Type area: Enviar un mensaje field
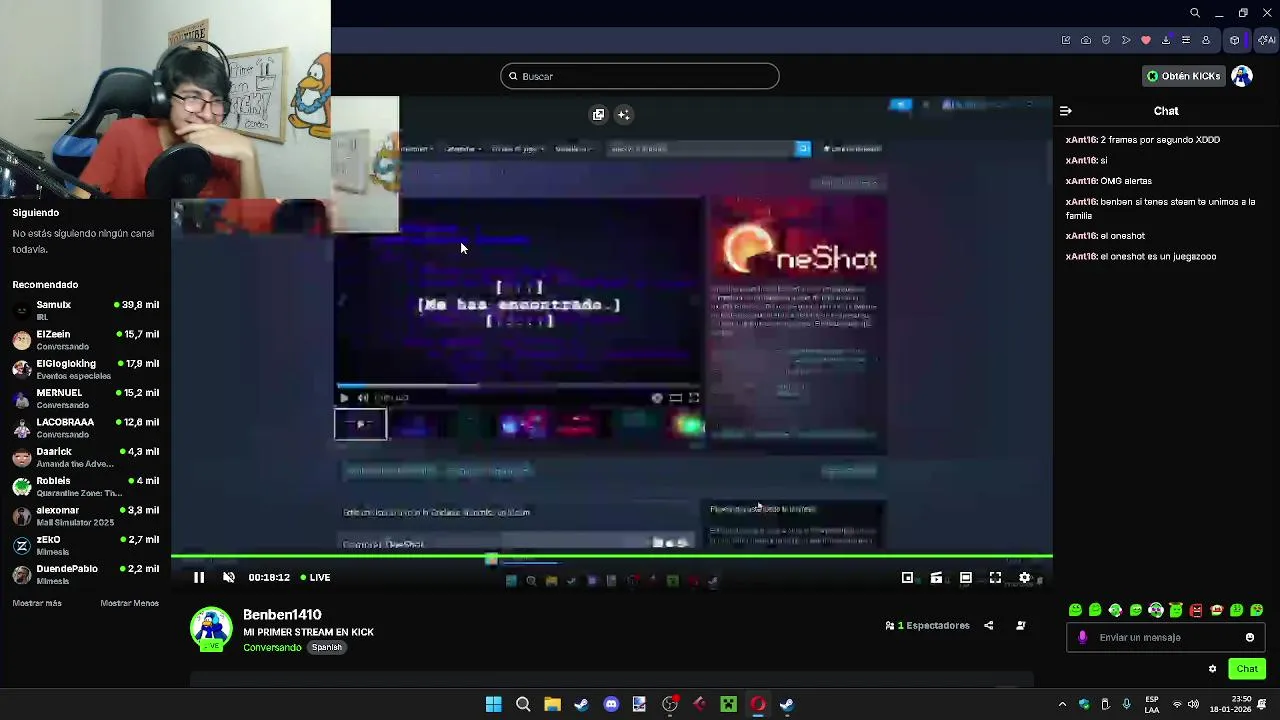This screenshot has height=720, width=1280. (1166, 637)
